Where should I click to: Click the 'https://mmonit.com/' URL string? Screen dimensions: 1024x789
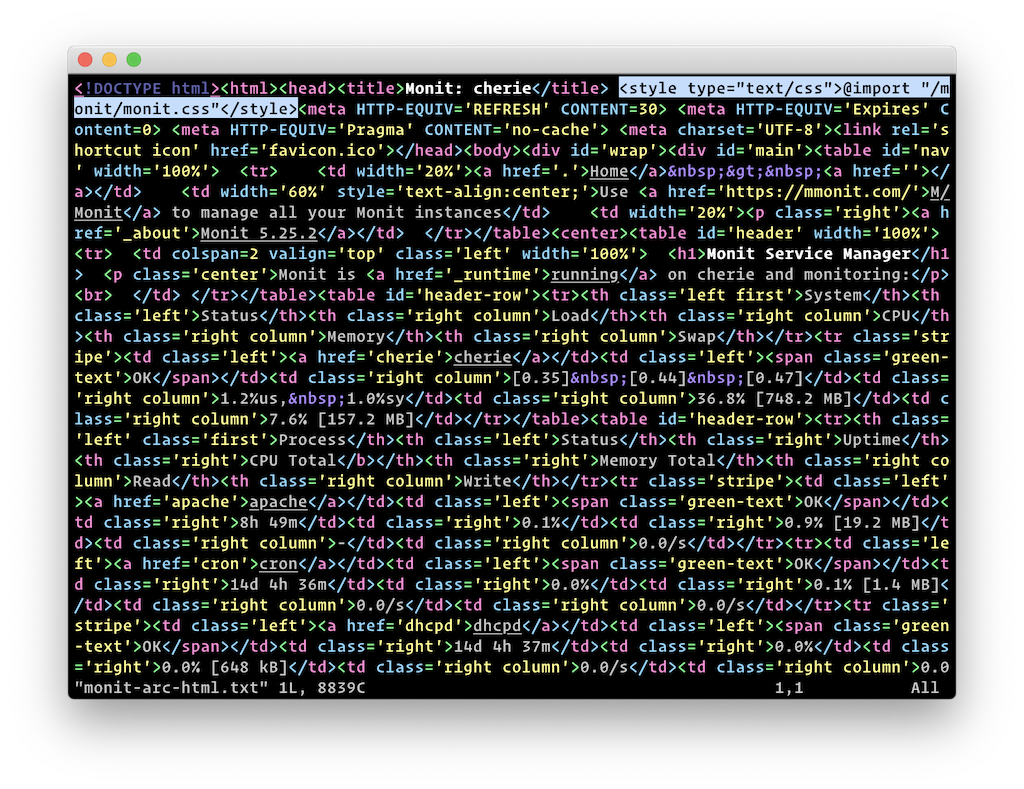tap(819, 192)
